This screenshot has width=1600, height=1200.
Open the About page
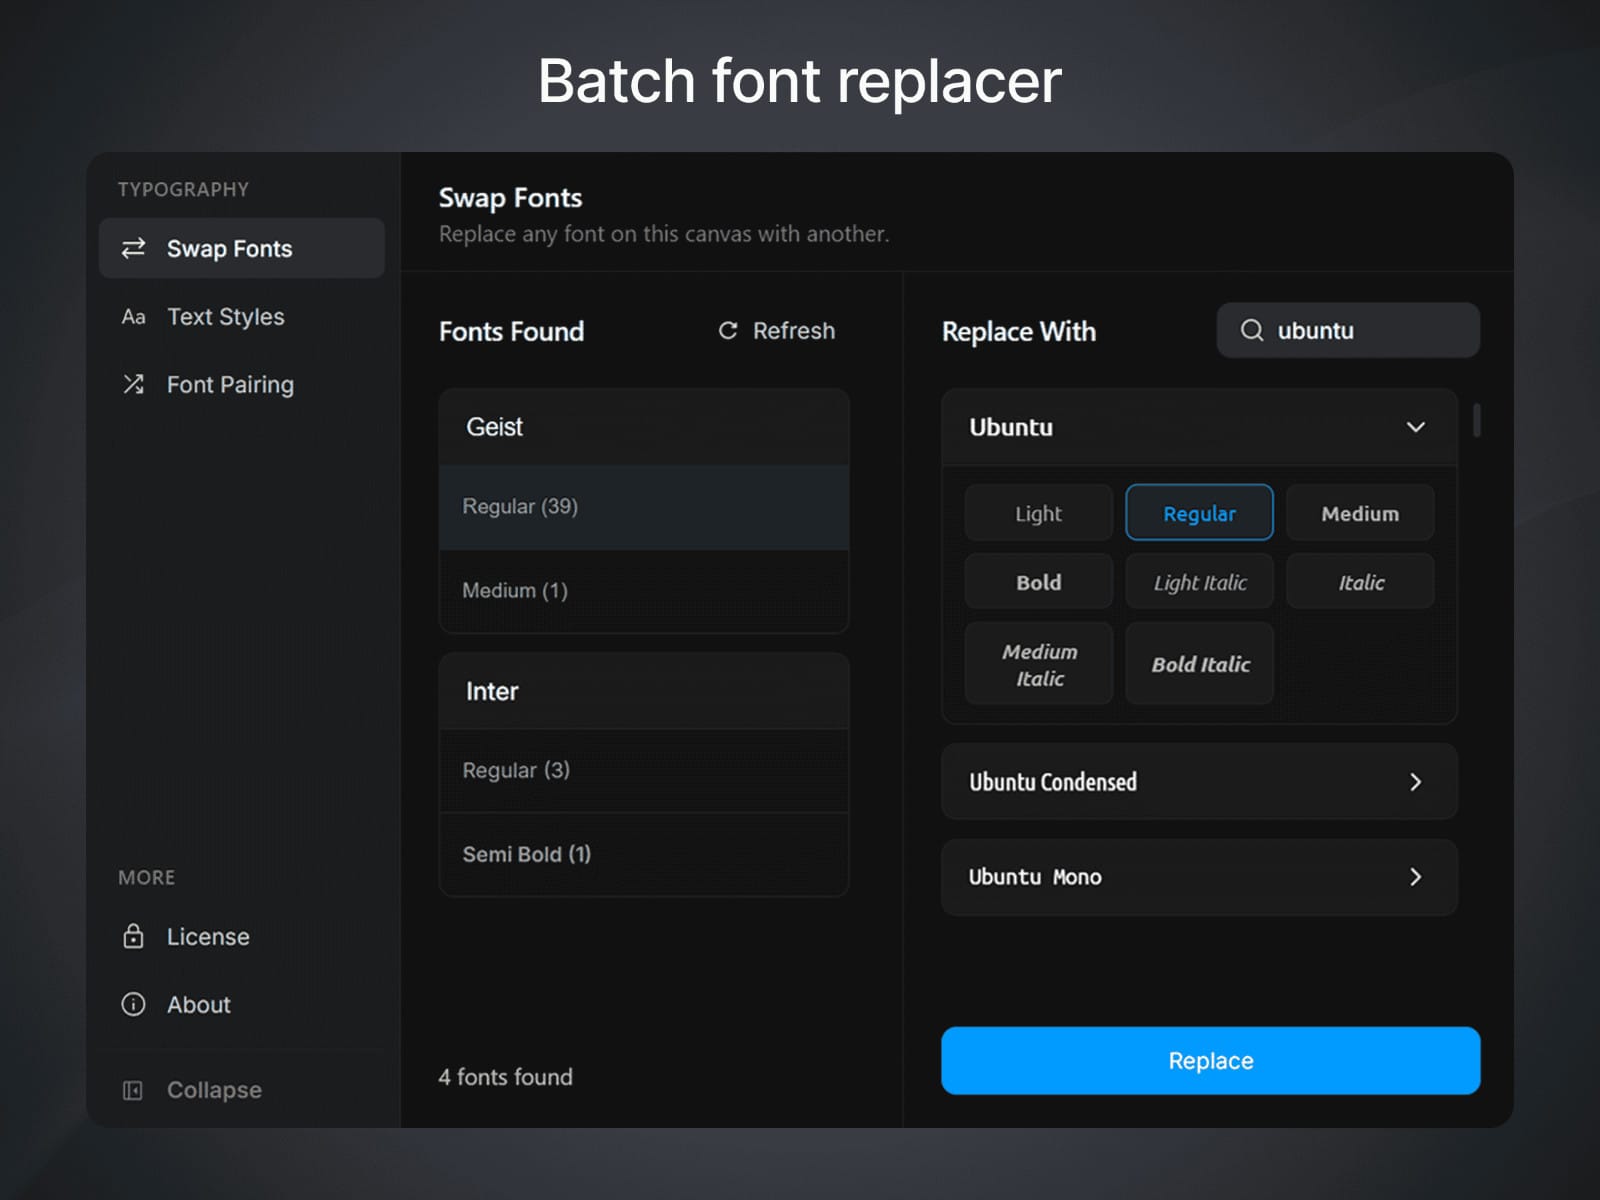[x=242, y=1004]
